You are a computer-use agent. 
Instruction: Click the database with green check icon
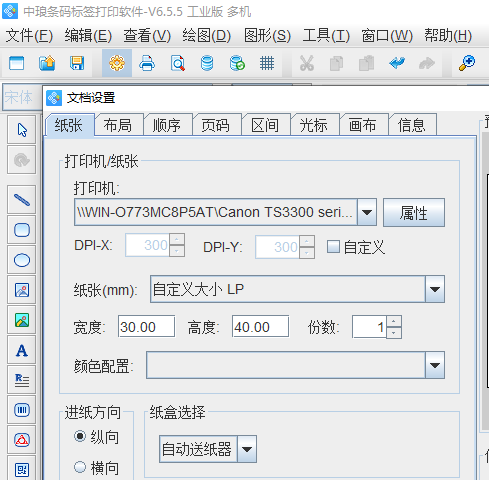(x=237, y=63)
